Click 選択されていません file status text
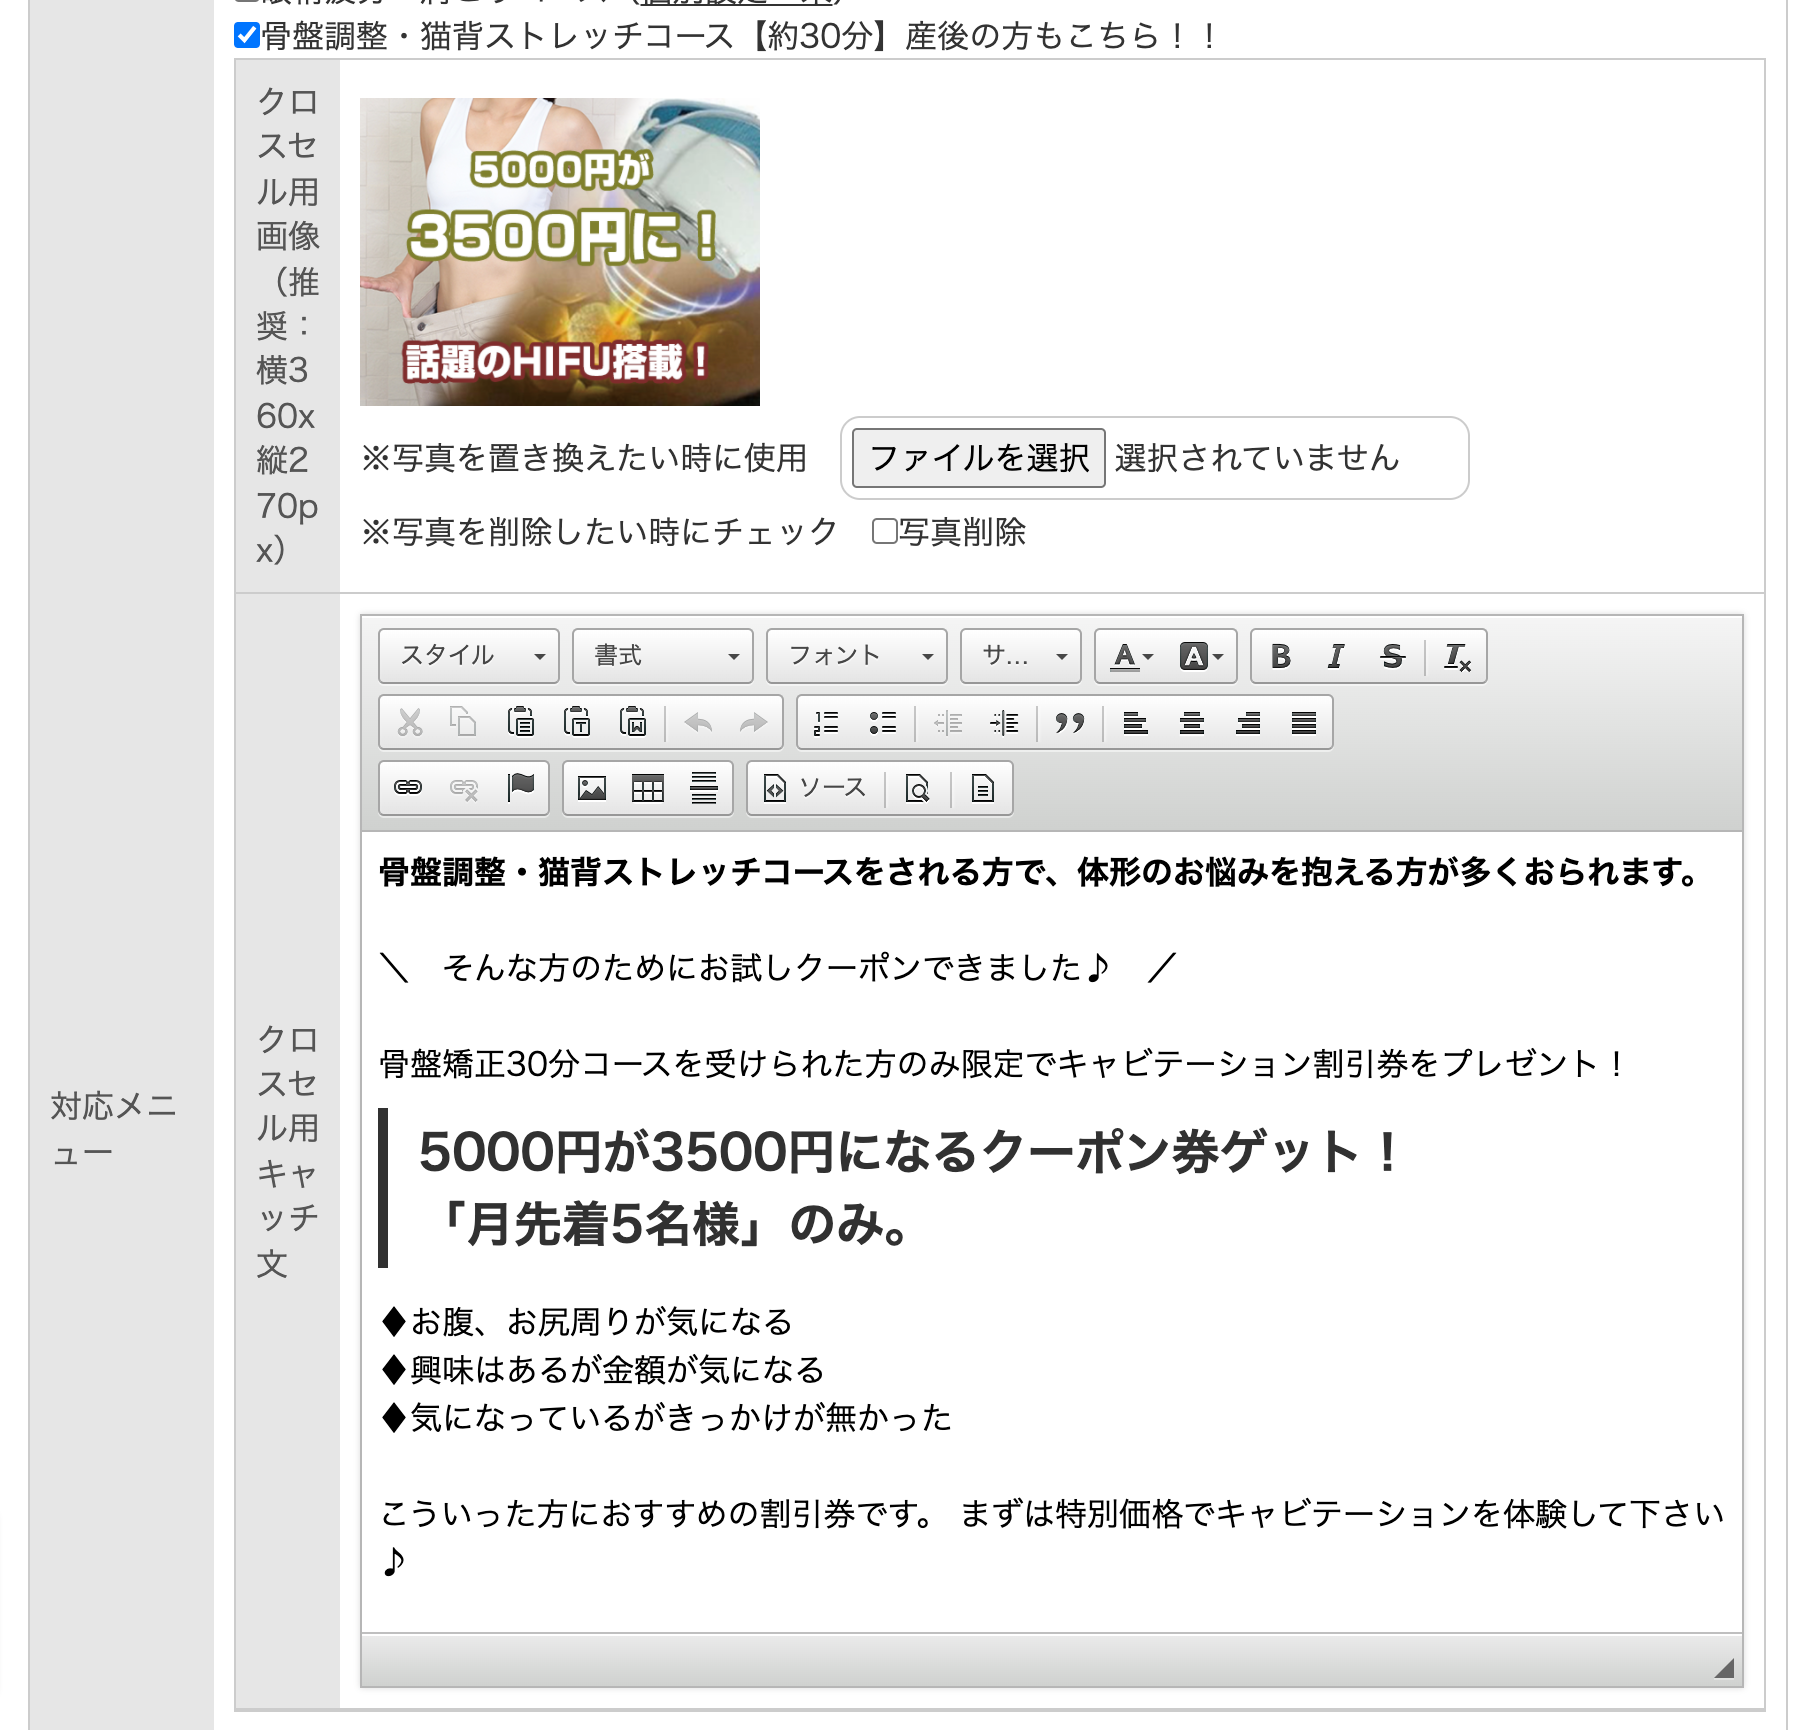 point(1257,458)
